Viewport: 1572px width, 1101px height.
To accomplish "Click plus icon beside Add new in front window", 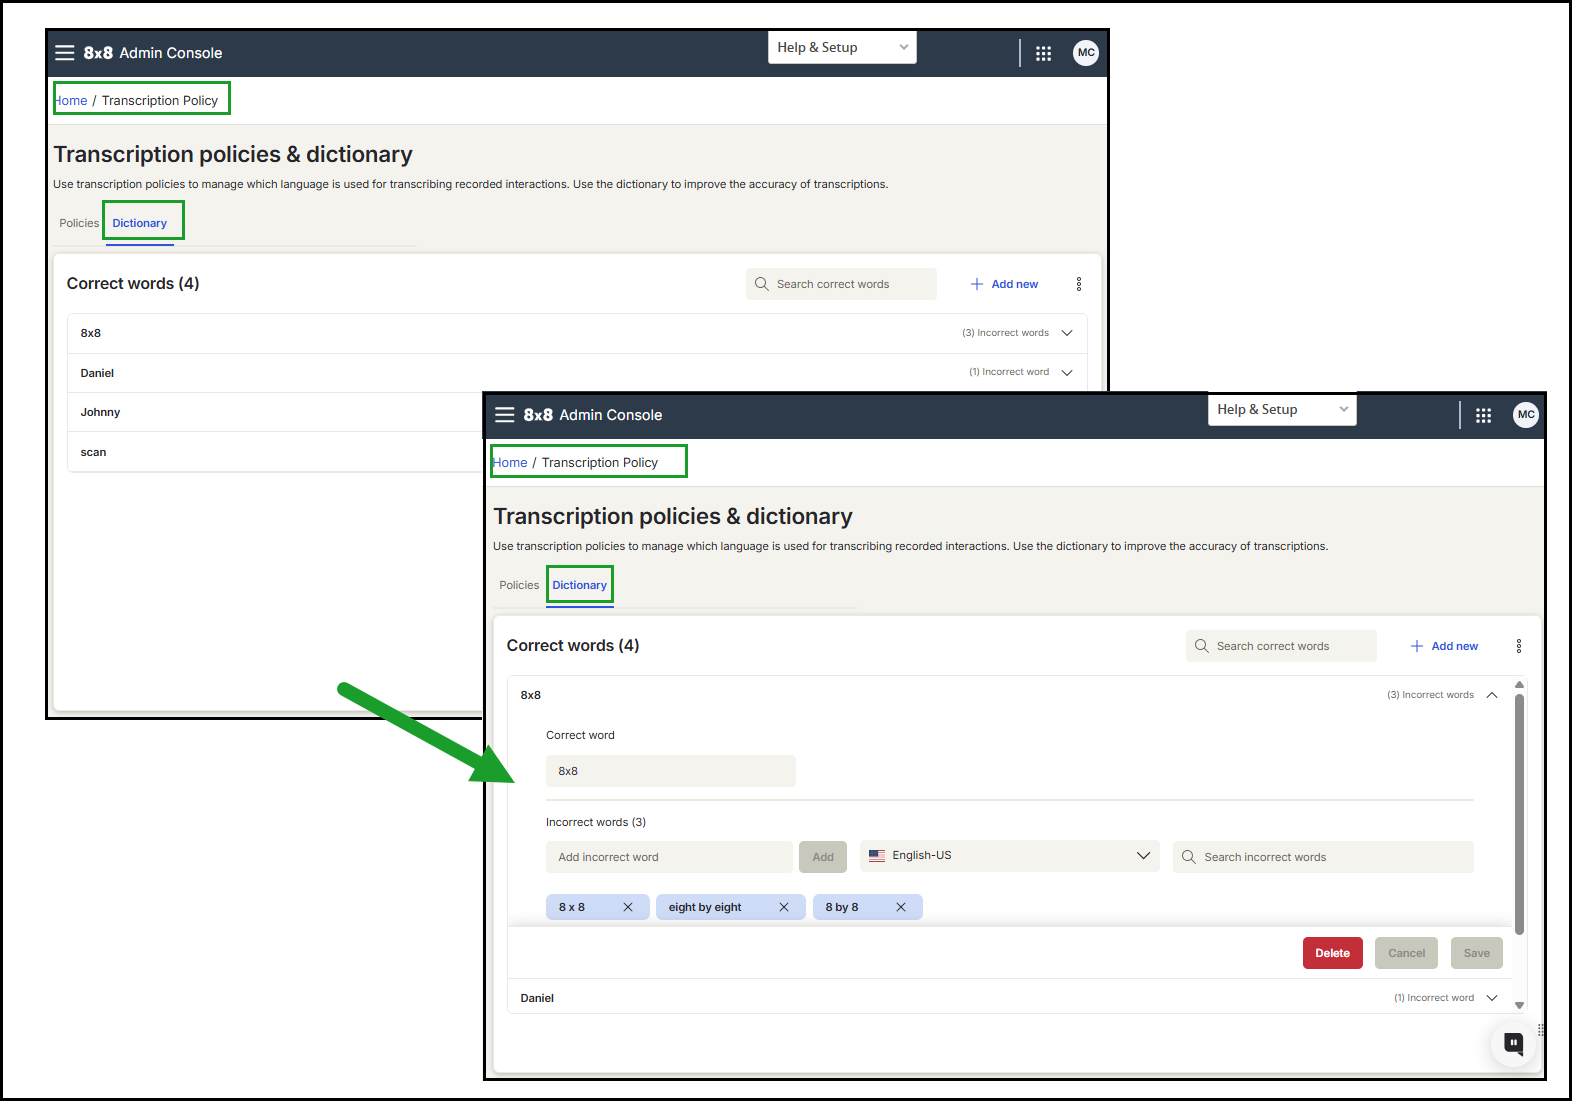I will pos(1417,646).
